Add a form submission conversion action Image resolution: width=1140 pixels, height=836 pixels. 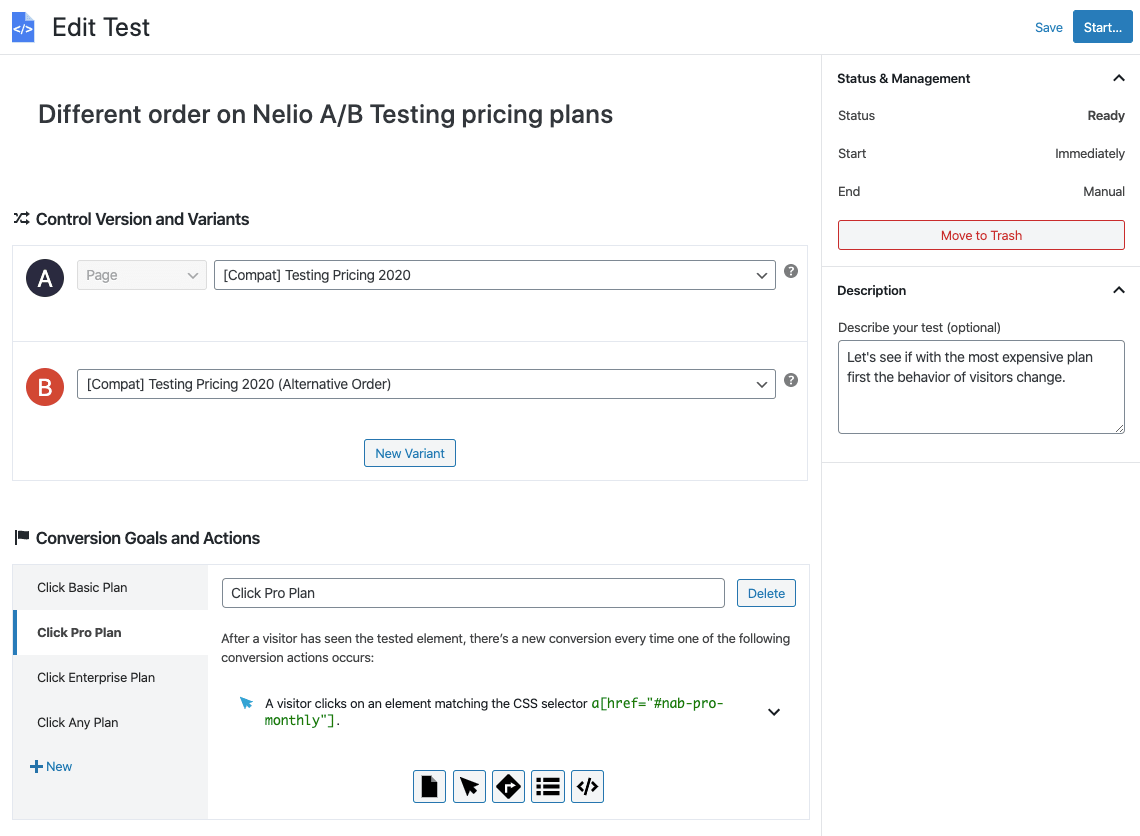tap(547, 786)
